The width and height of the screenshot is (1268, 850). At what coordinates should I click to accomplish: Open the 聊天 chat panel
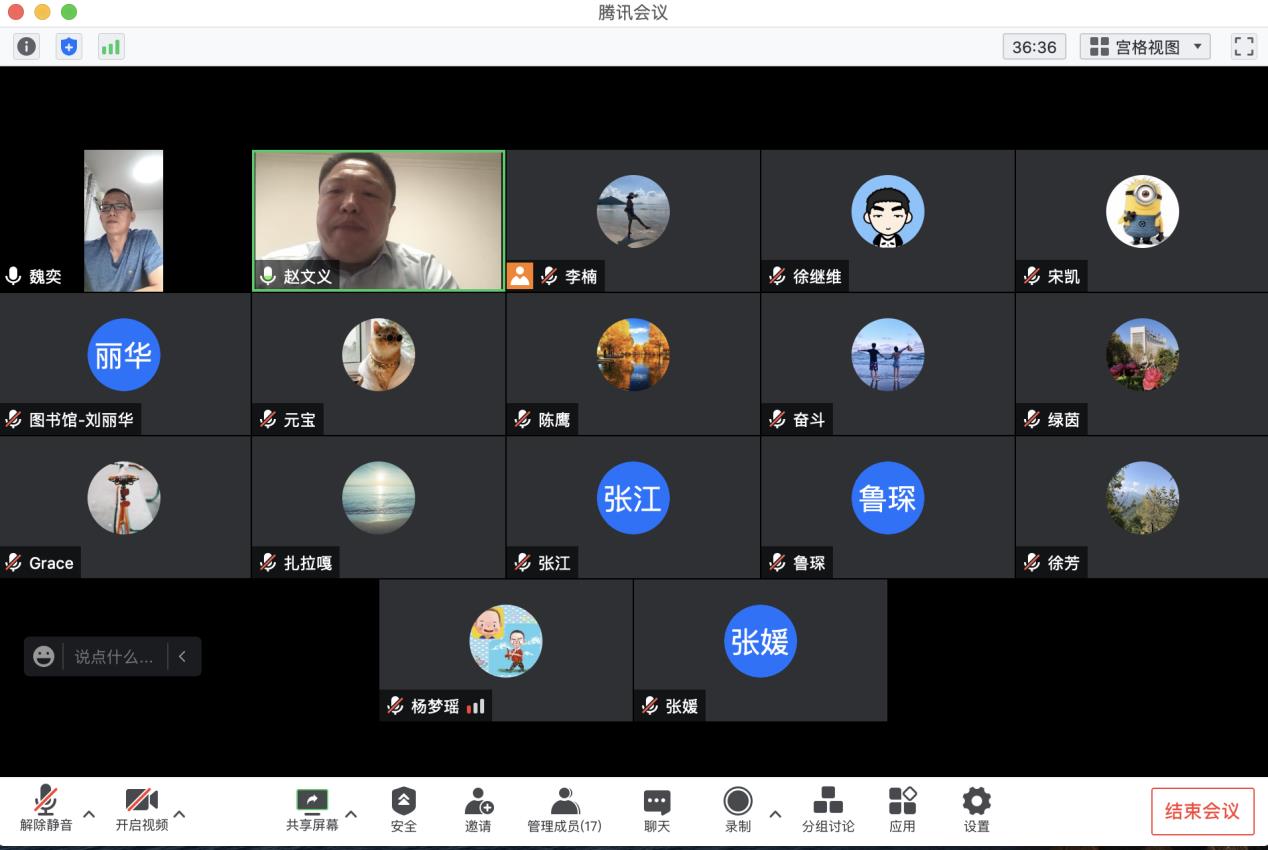[656, 809]
